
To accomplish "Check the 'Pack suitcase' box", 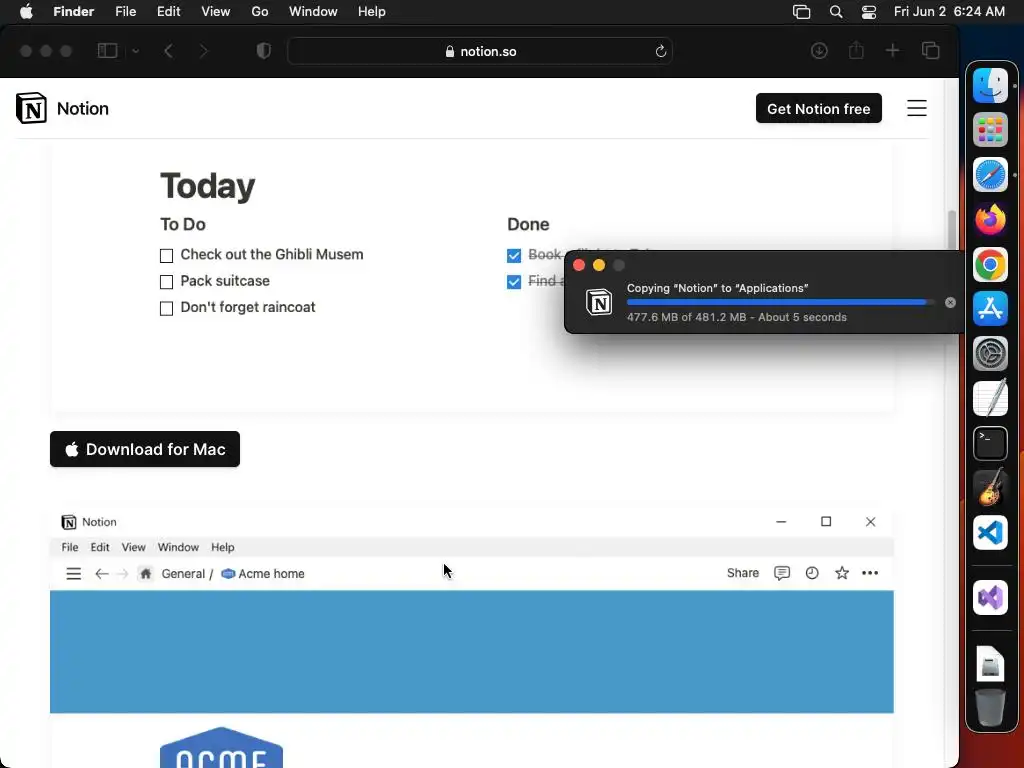I will pos(167,281).
